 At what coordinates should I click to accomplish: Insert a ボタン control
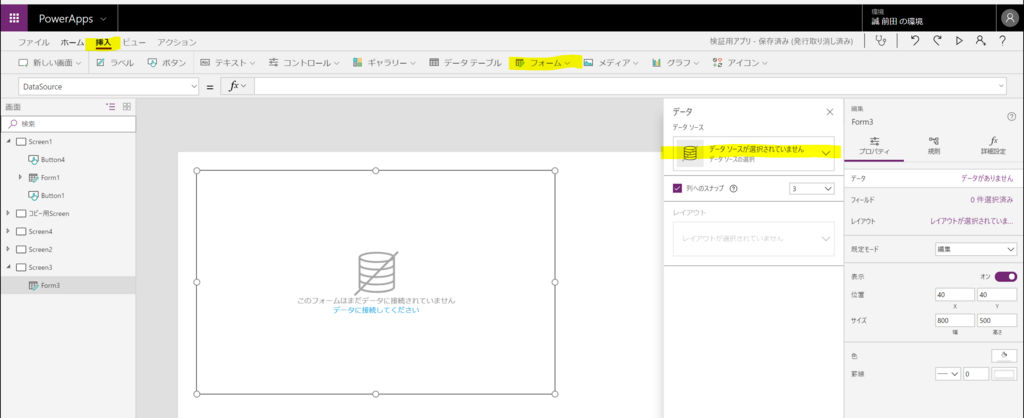click(167, 63)
